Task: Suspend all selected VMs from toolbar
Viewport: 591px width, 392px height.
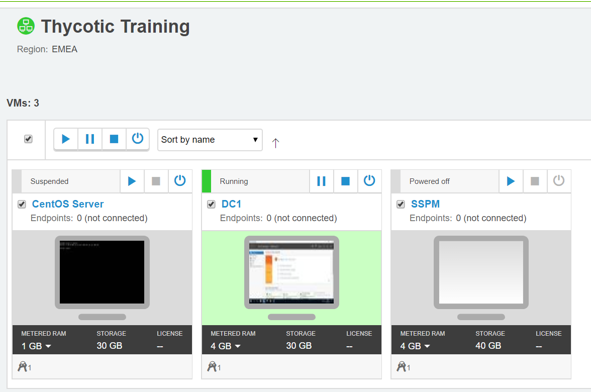Action: tap(90, 139)
